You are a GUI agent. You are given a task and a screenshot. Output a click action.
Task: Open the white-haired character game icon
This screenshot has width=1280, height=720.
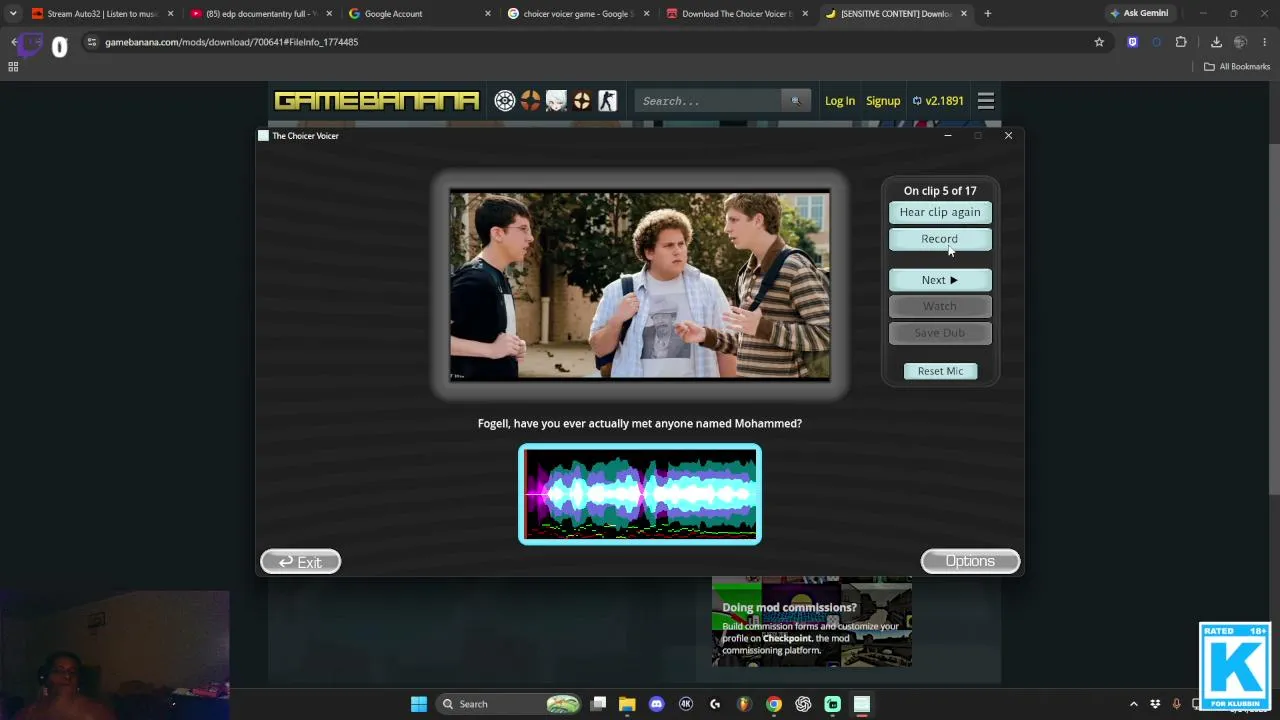click(x=556, y=101)
